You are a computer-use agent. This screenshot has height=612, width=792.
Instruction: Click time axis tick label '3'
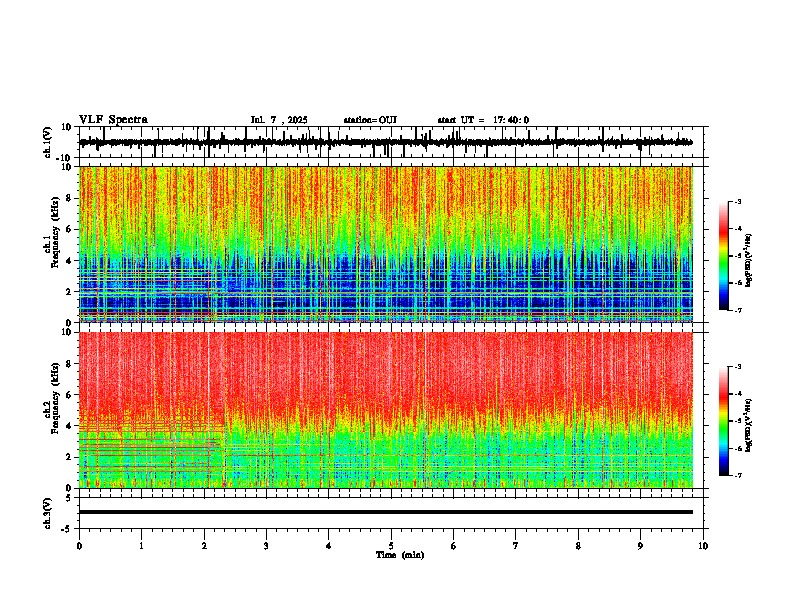(x=266, y=546)
